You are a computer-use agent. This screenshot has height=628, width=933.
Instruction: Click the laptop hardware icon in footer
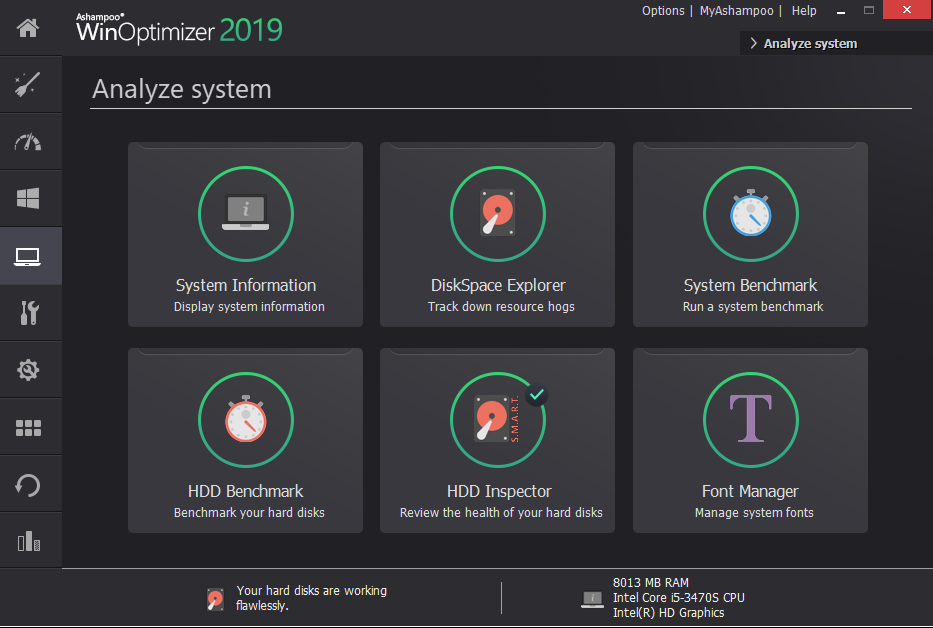click(x=593, y=599)
